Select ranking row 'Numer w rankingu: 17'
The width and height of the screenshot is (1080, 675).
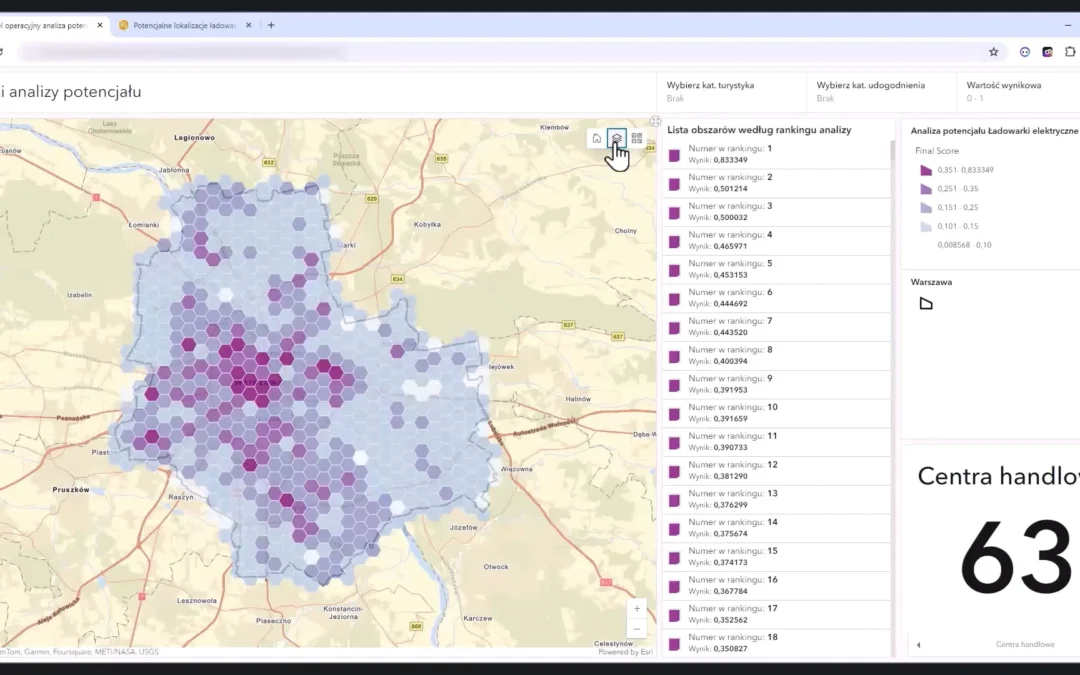(776, 614)
